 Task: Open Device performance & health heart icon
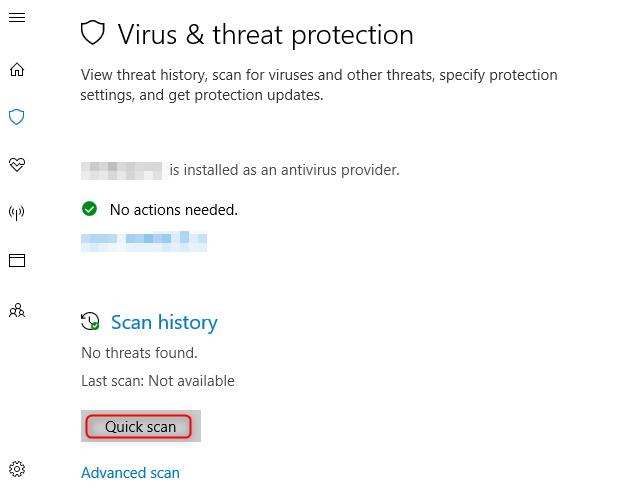16,164
